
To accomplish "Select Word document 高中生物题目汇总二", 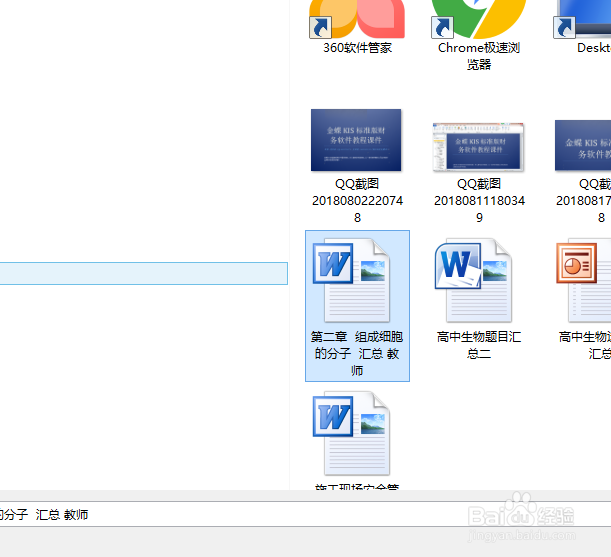I will pyautogui.click(x=473, y=281).
